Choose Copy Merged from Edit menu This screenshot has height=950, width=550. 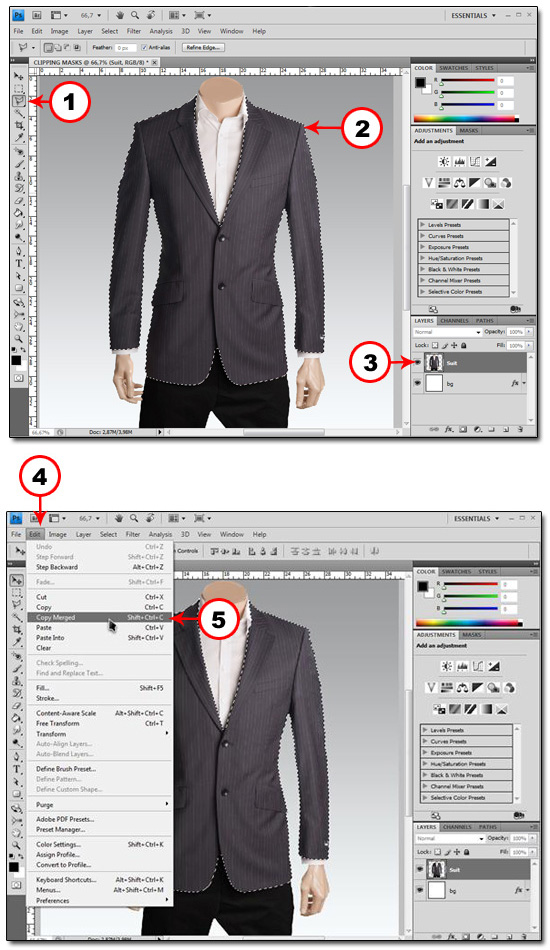coord(101,617)
